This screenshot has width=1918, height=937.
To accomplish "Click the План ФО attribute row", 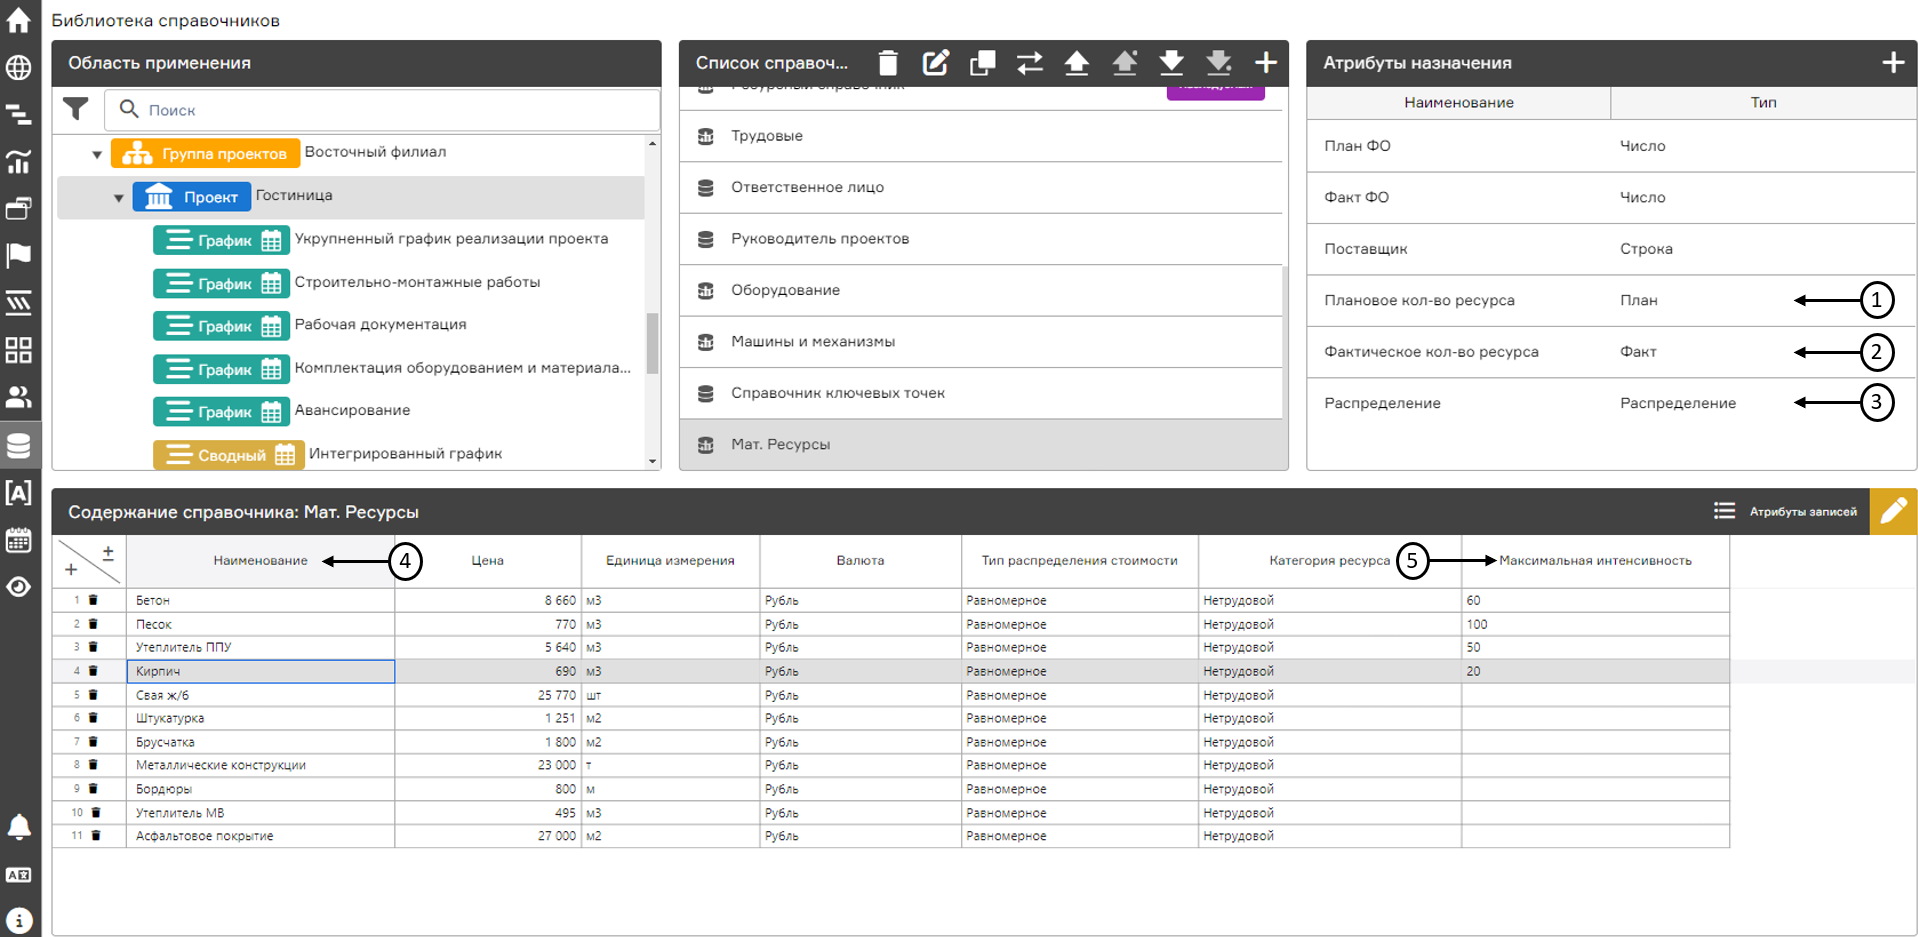I will (x=1611, y=146).
